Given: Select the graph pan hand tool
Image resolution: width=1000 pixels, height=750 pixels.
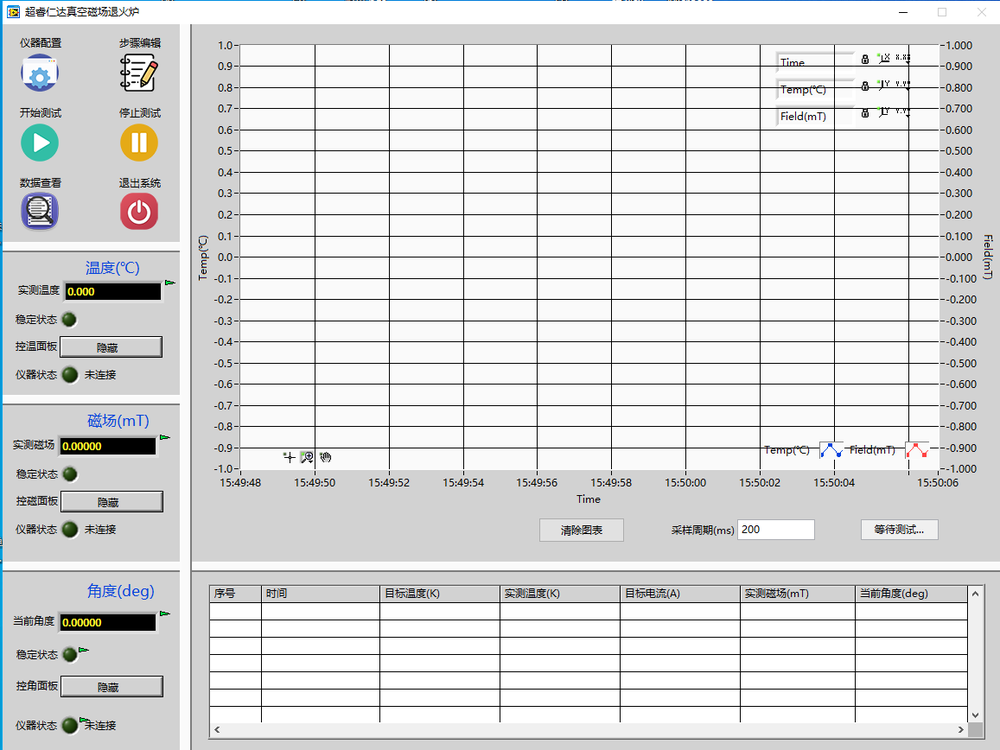Looking at the screenshot, I should pos(325,457).
